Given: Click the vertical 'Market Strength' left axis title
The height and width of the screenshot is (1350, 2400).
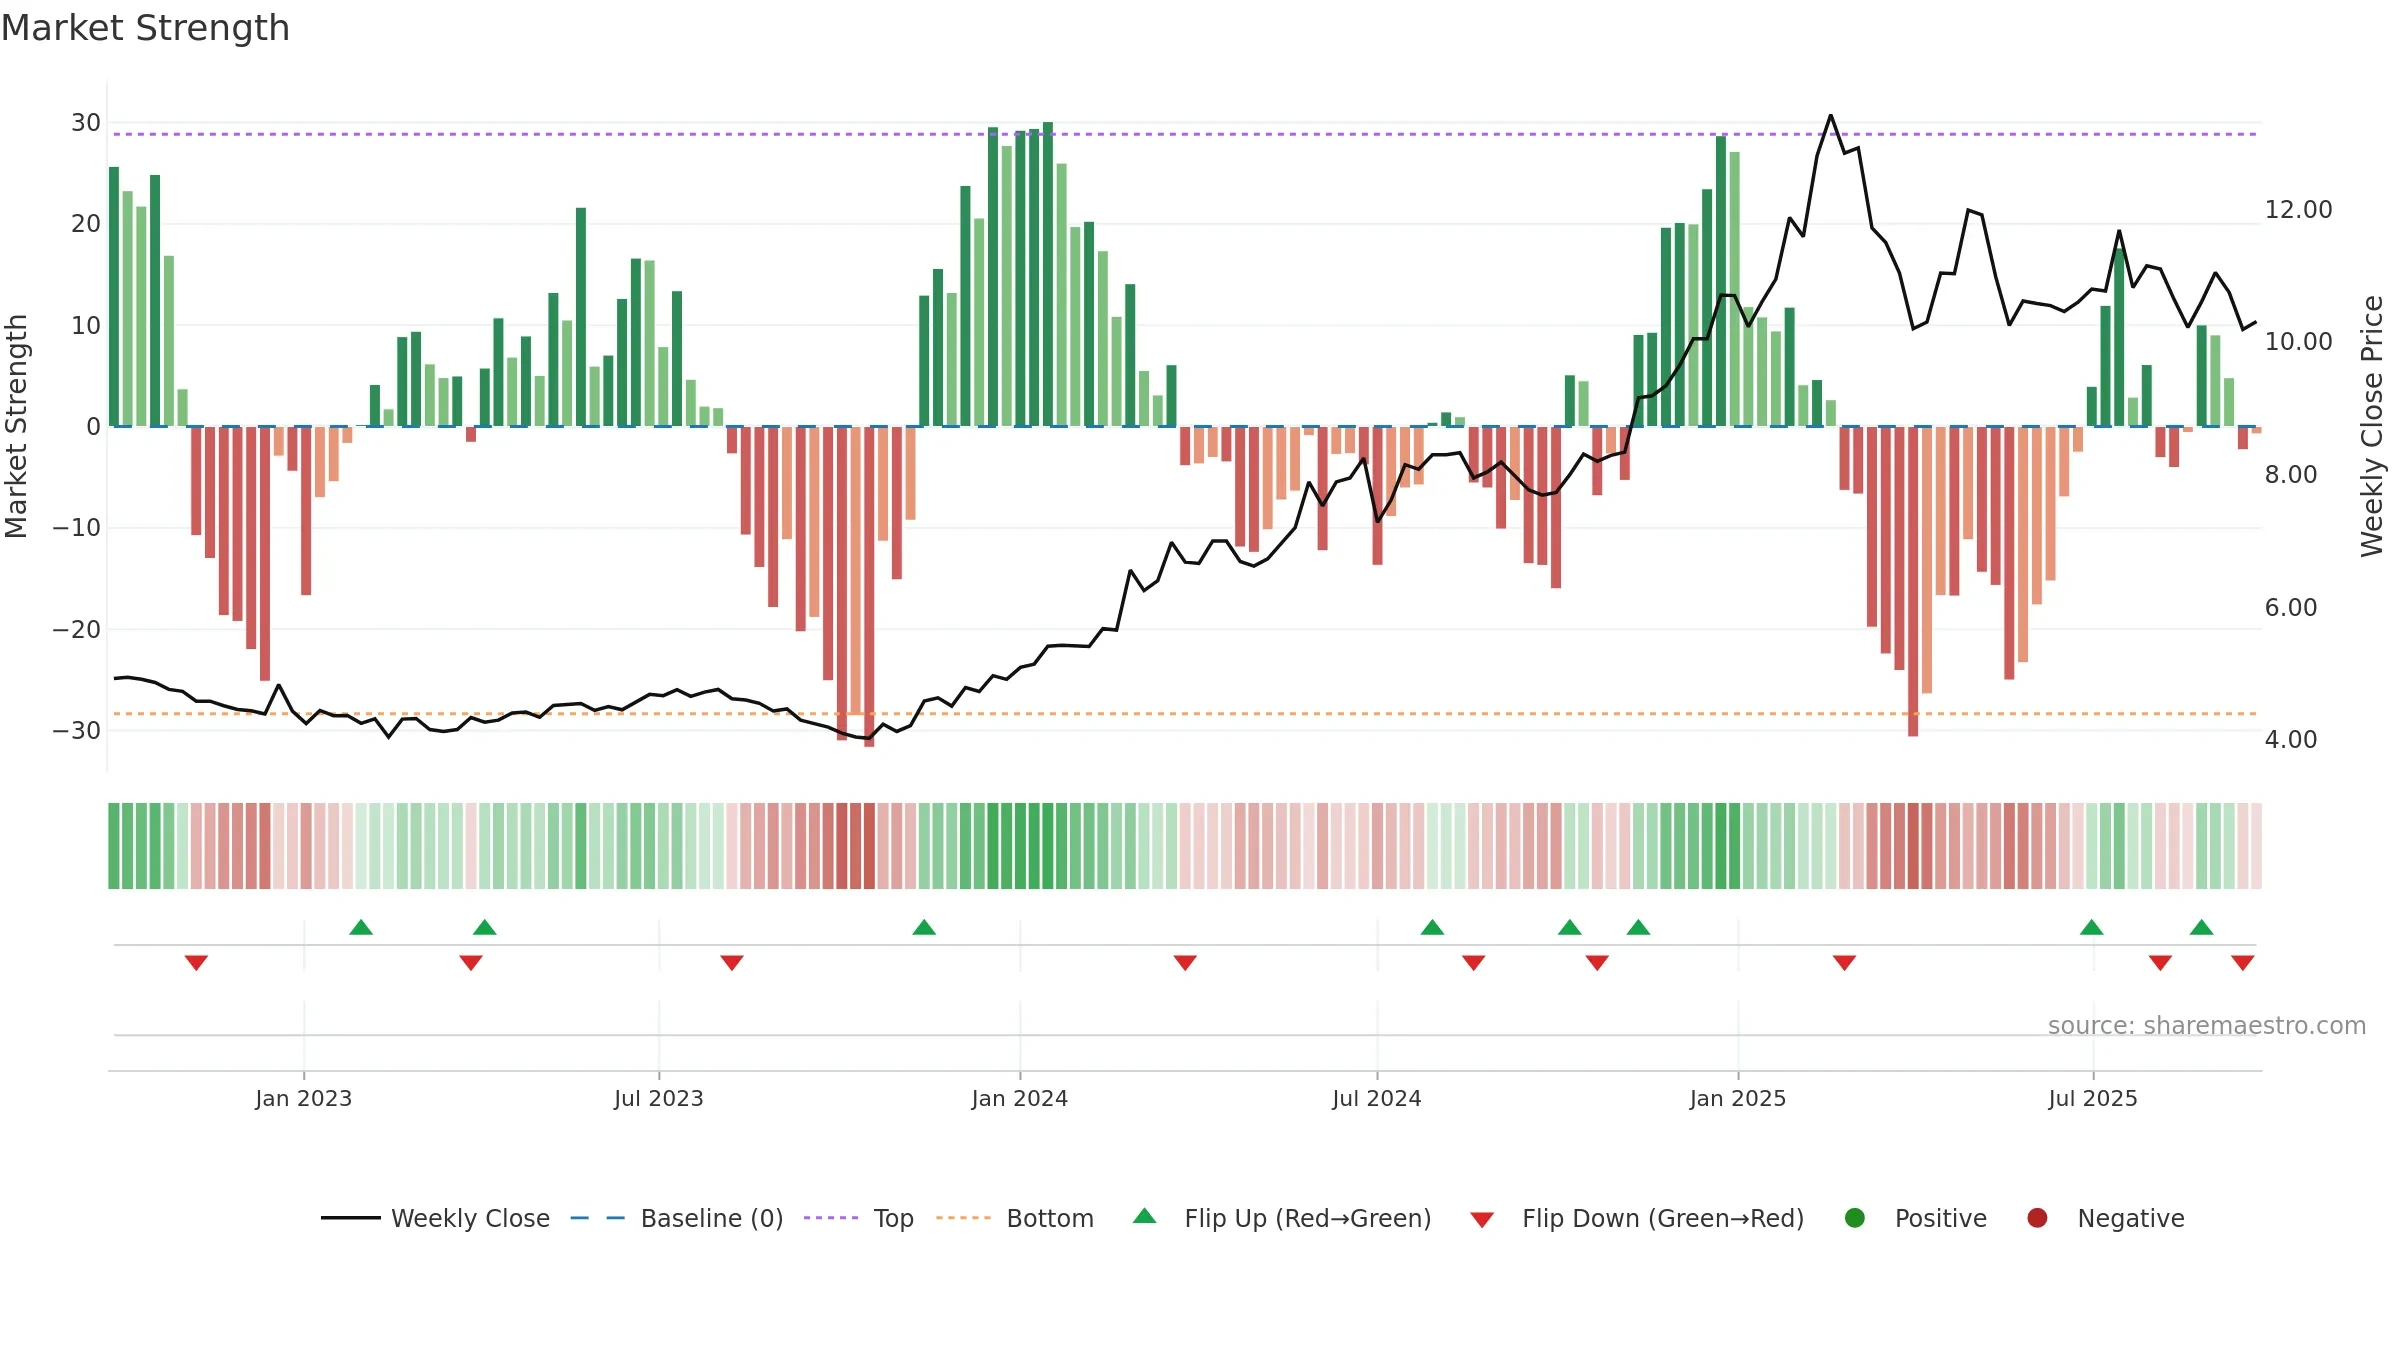Looking at the screenshot, I should coord(17,426).
